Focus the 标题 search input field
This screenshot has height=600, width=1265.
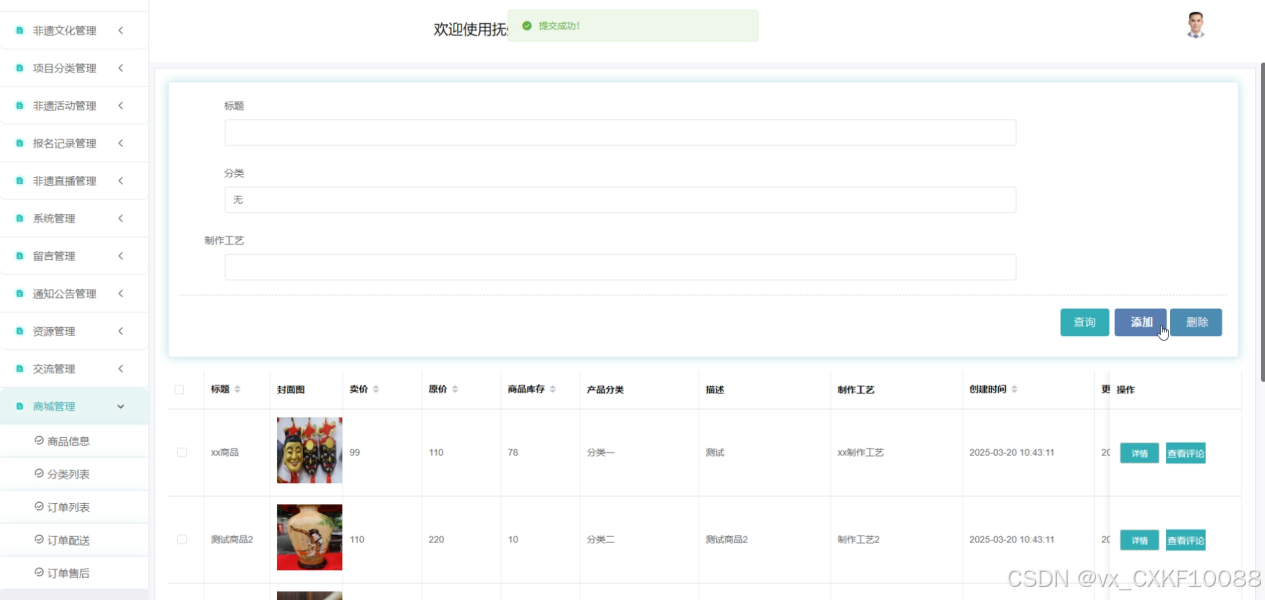620,133
